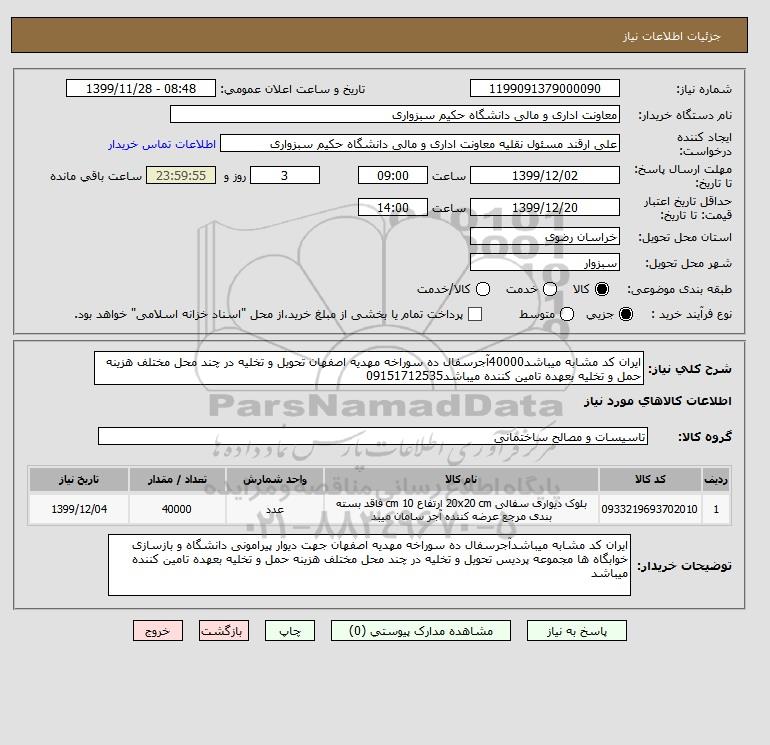The image size is (770, 745).
Task: Toggle the اسناد خزانه اسلامی payment checkbox
Action: (475, 314)
